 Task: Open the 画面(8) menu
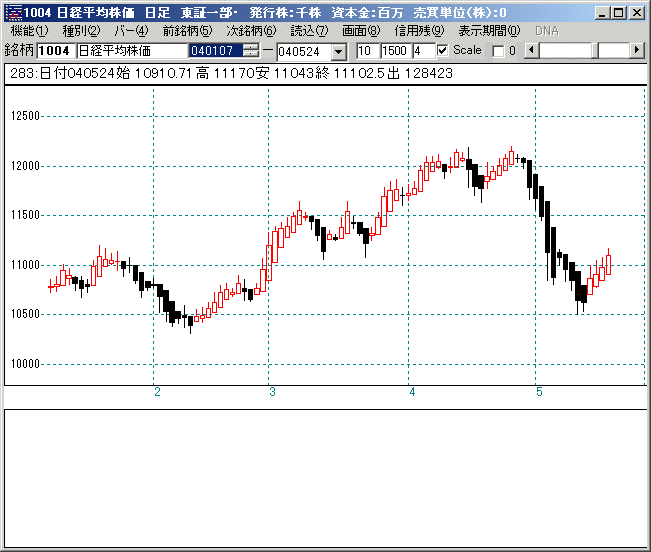click(361, 31)
